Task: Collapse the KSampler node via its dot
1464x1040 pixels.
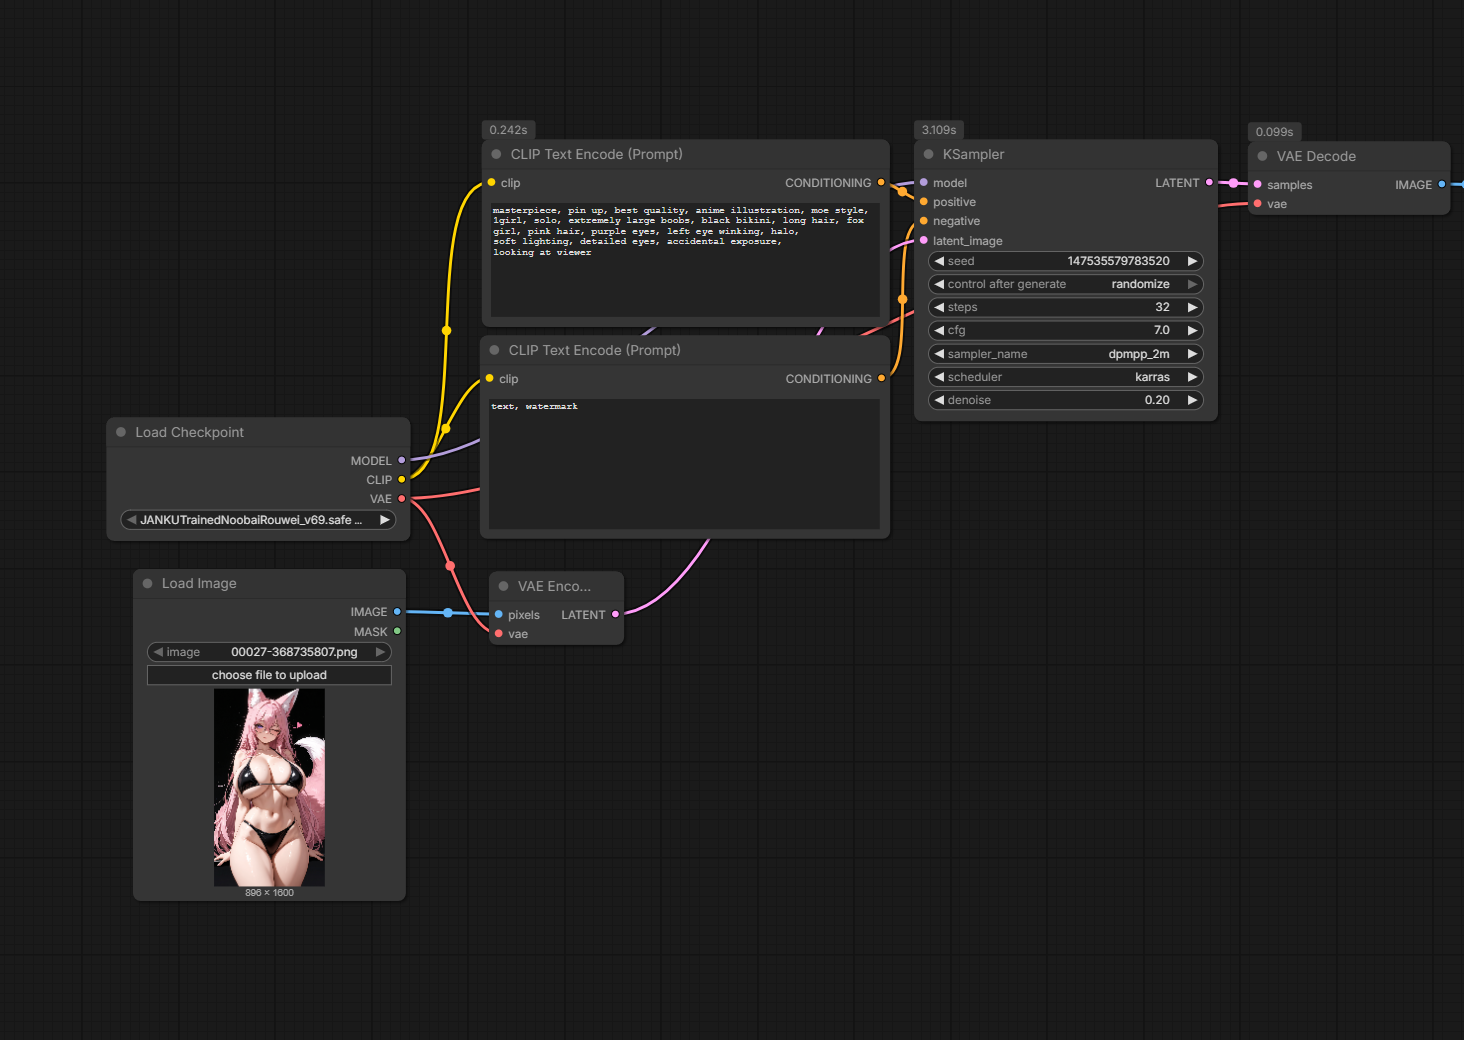Action: tap(928, 155)
